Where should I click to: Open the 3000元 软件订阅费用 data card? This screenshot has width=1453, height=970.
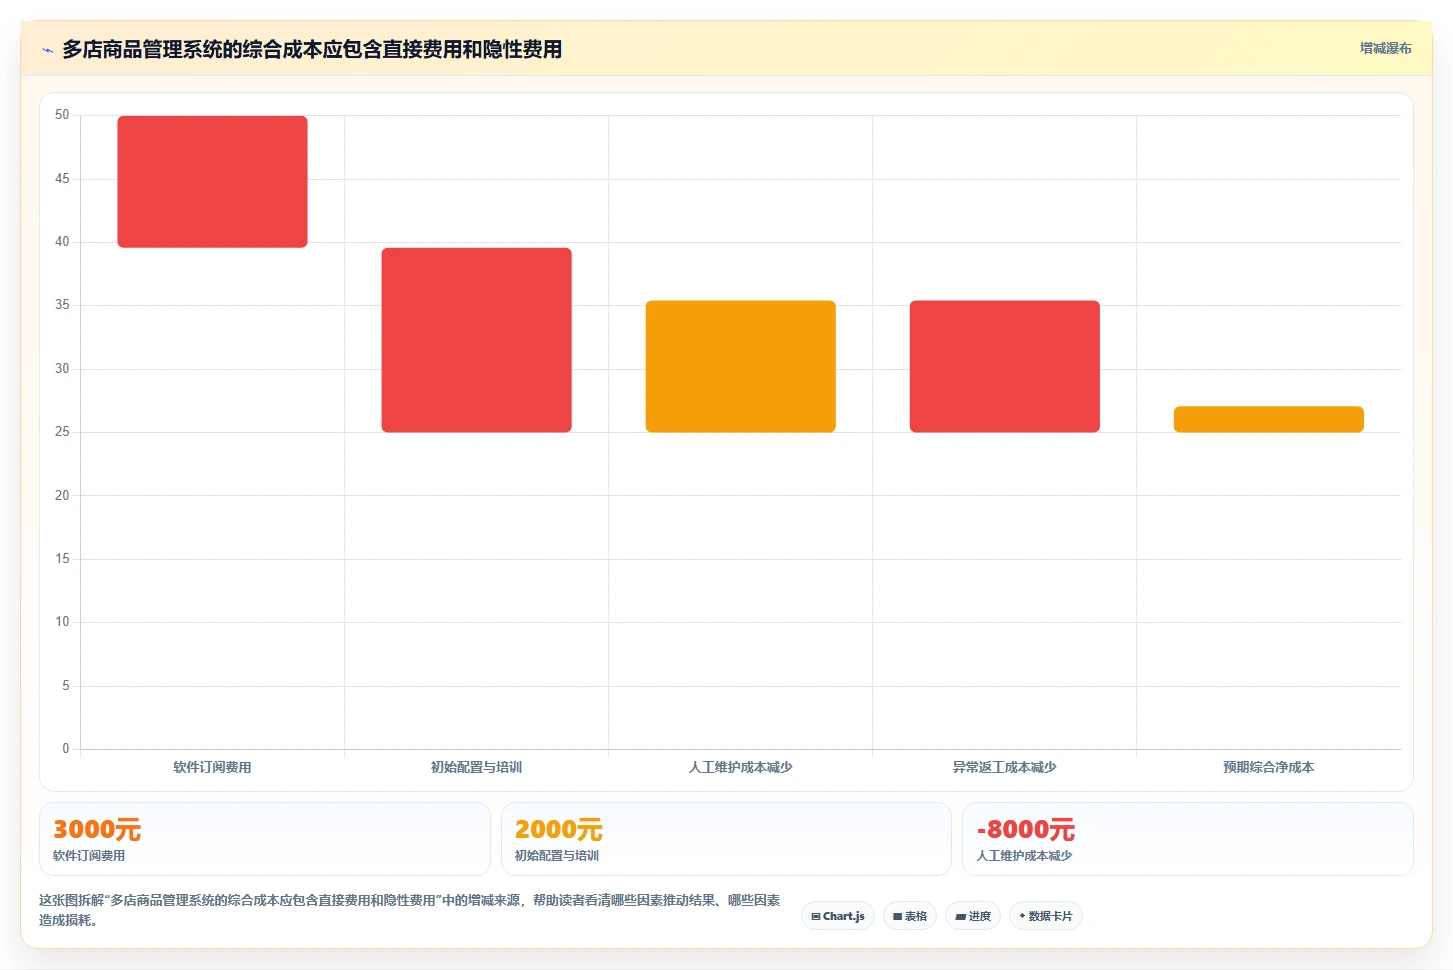coord(265,839)
